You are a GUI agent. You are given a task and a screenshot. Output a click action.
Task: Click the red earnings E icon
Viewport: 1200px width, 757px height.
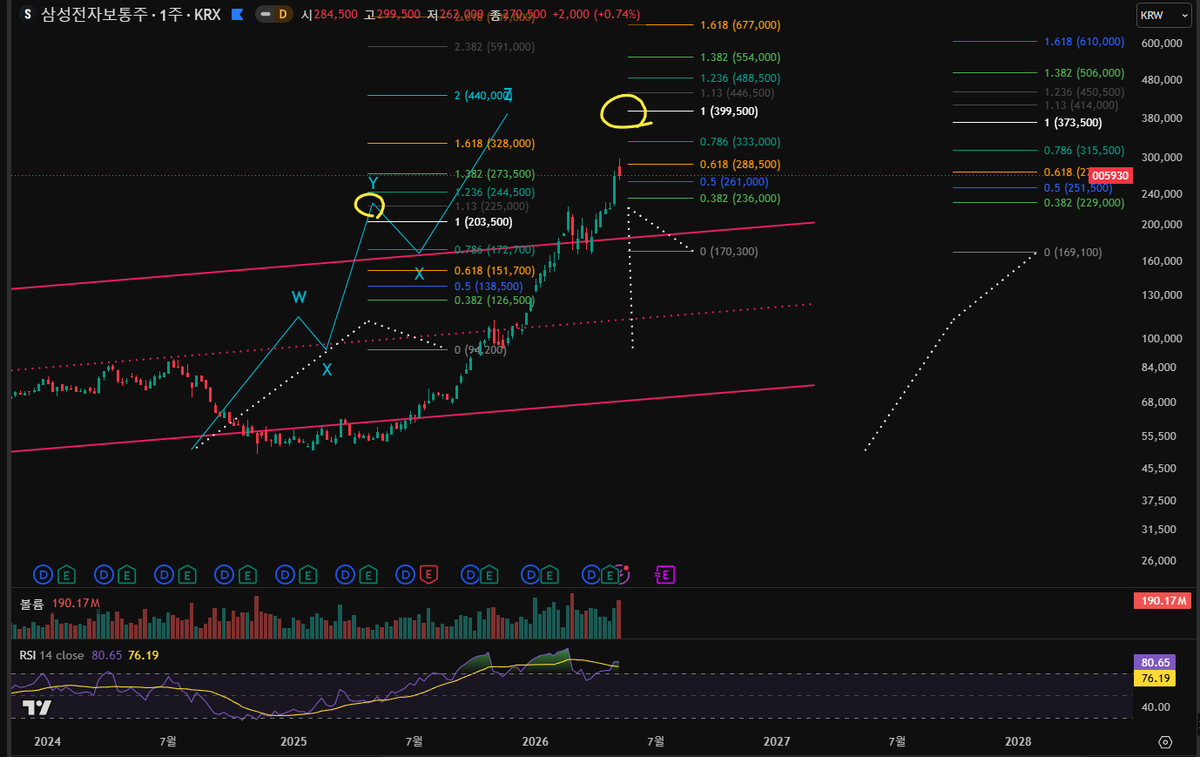tap(429, 574)
